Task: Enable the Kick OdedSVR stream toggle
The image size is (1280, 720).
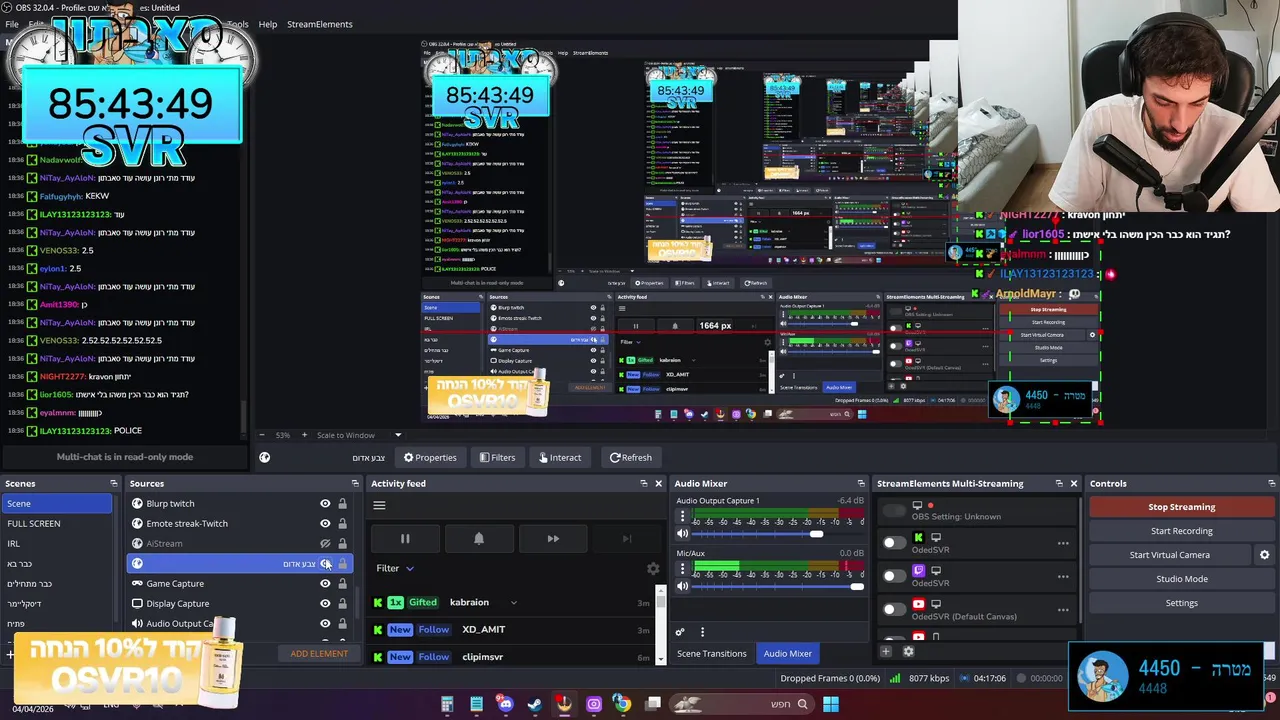Action: point(894,543)
